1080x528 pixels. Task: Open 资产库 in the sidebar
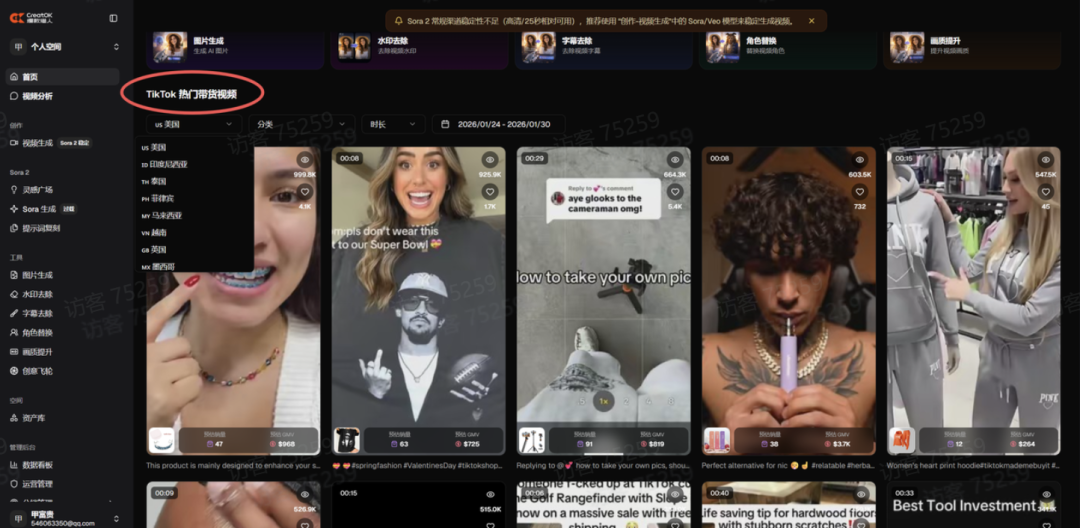(x=62, y=418)
